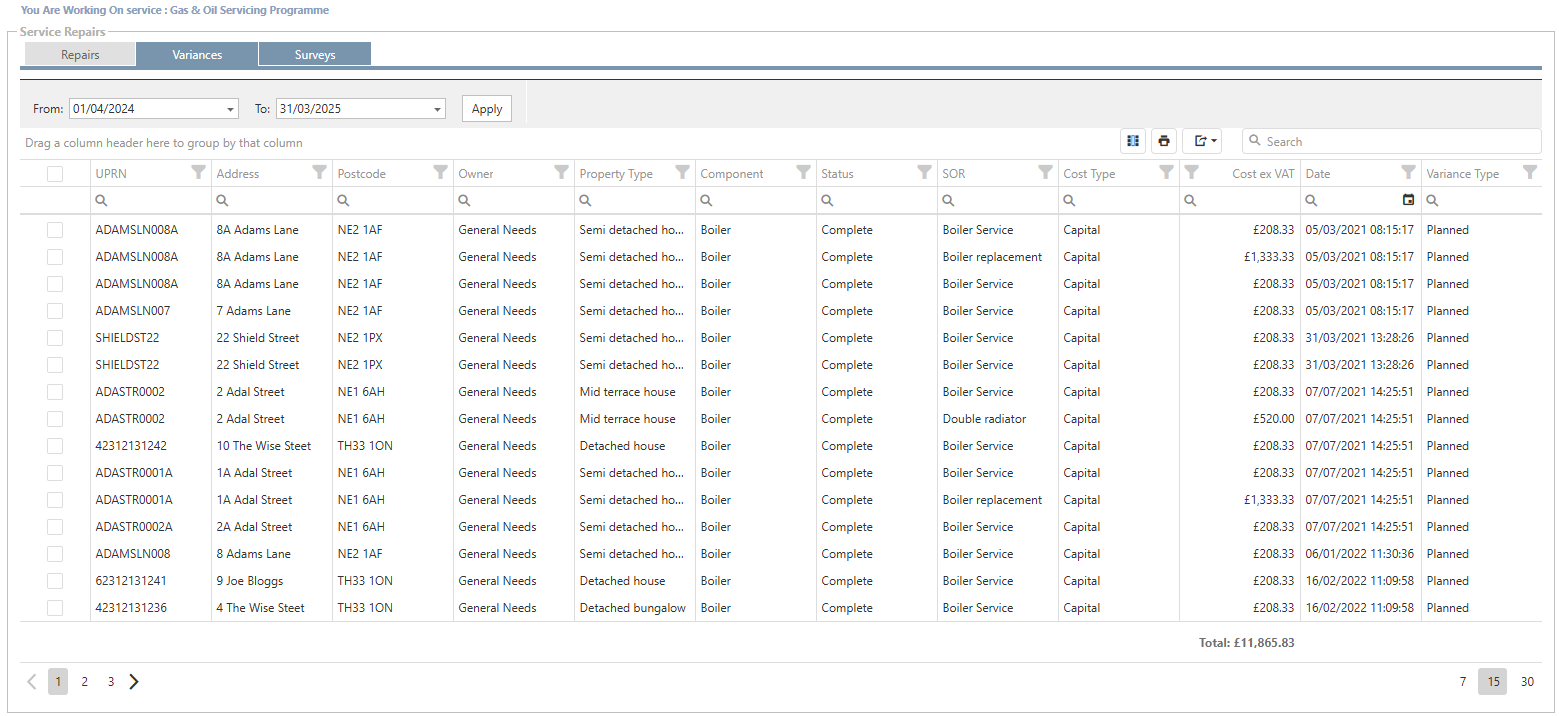Switch to the Surveys tab
Image resolution: width=1559 pixels, height=716 pixels.
[314, 55]
